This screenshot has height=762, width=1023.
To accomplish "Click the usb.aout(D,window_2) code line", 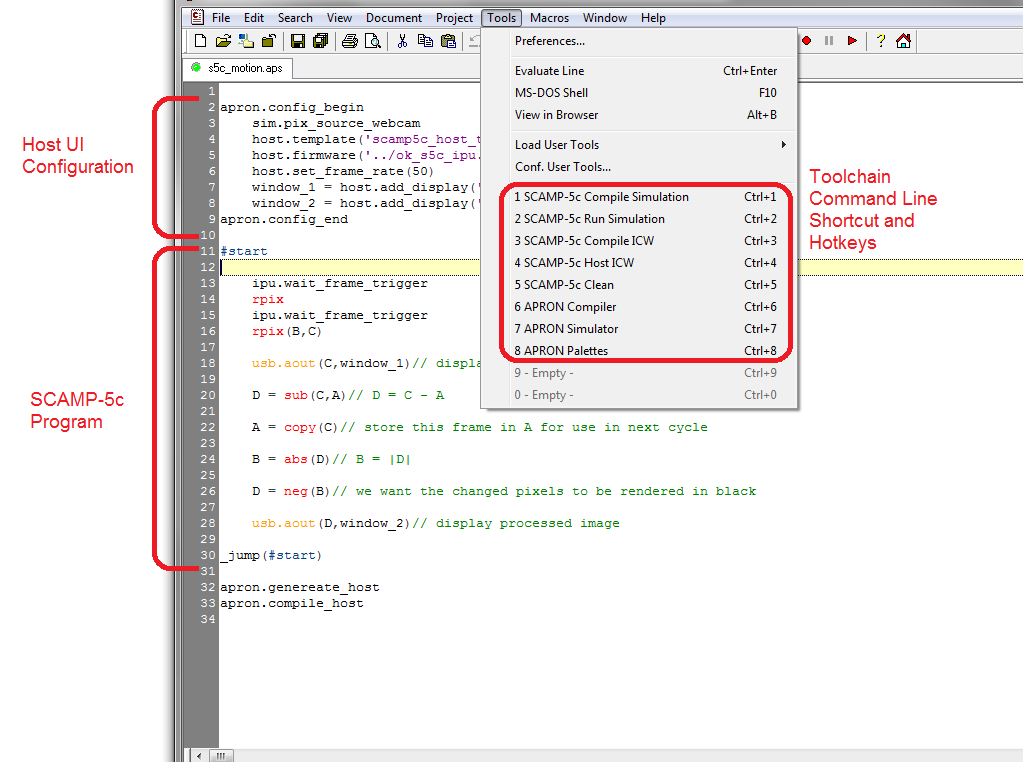I will pyautogui.click(x=435, y=523).
